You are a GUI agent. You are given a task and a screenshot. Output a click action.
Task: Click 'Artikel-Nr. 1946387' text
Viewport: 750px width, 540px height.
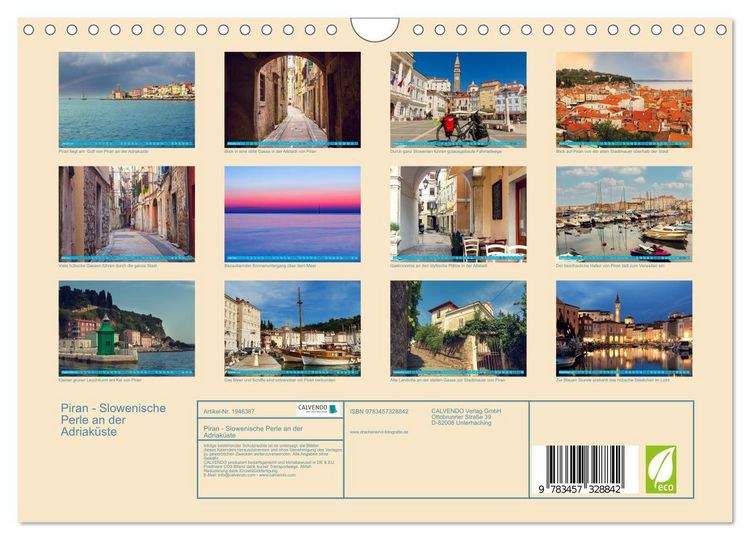[x=229, y=411]
